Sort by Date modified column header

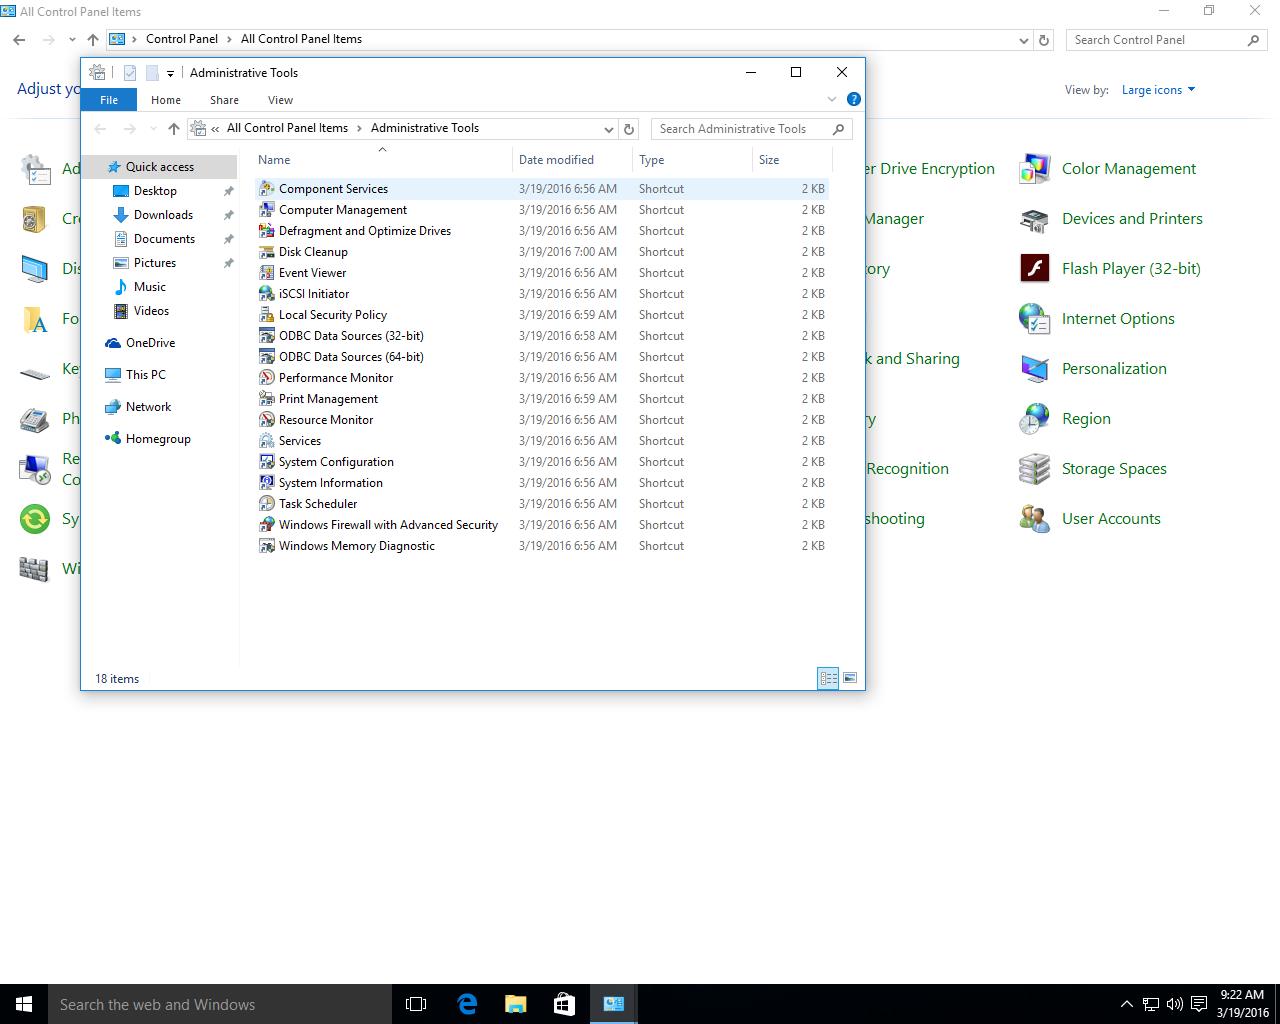572,160
